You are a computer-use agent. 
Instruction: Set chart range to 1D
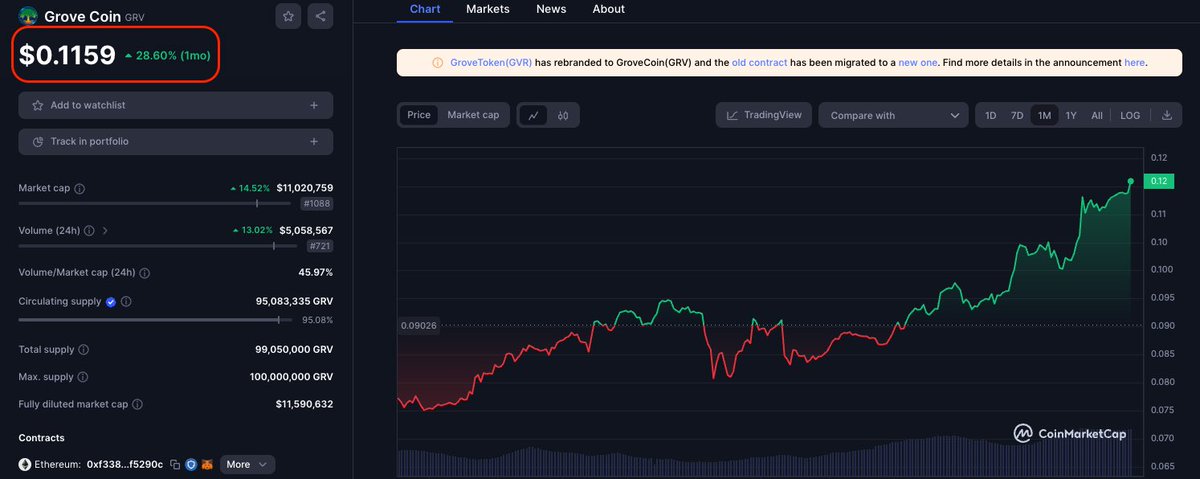tap(991, 116)
